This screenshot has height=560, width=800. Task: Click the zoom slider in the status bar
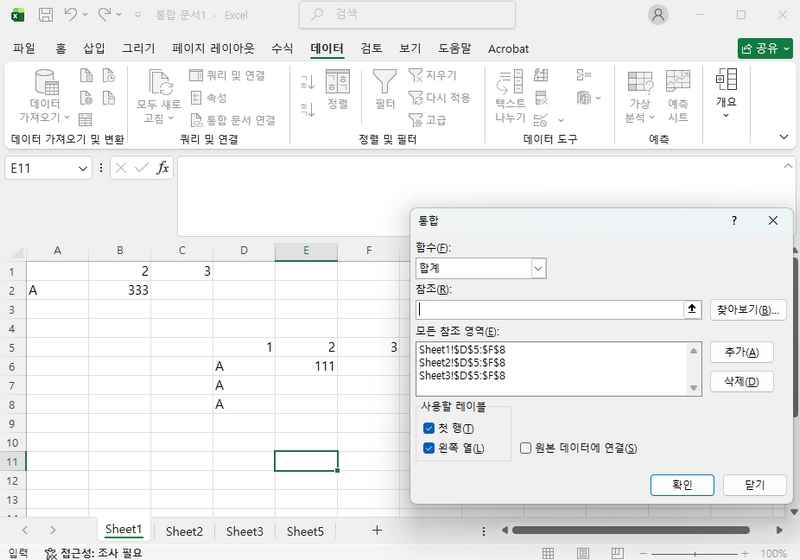(x=694, y=553)
